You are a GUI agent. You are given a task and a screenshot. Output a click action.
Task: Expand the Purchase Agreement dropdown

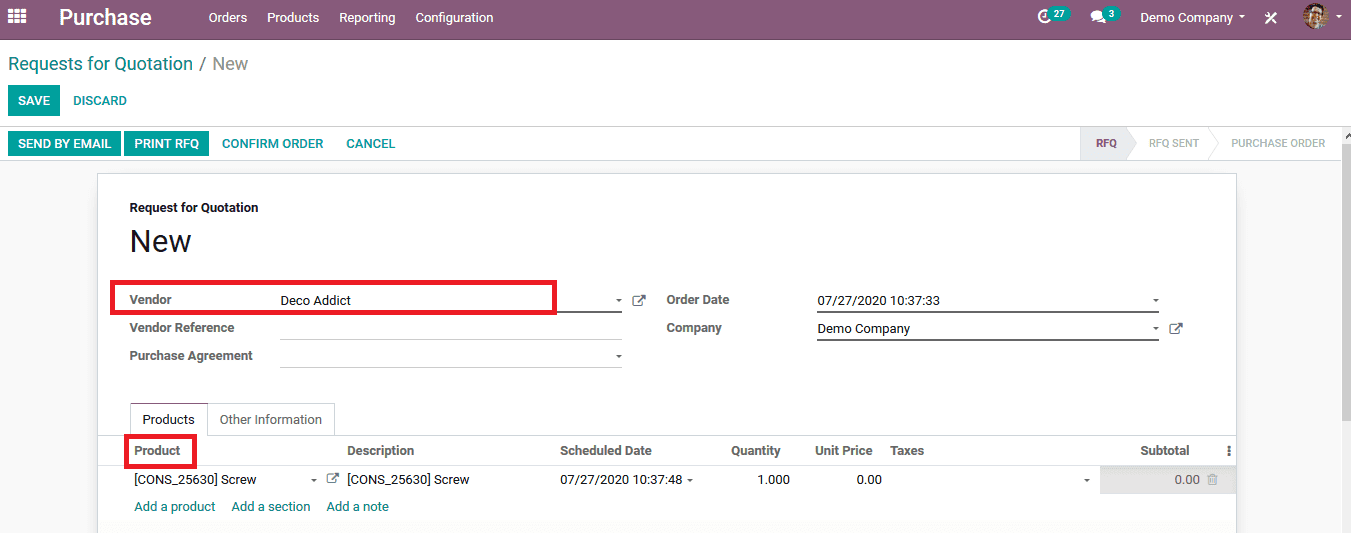tap(618, 356)
